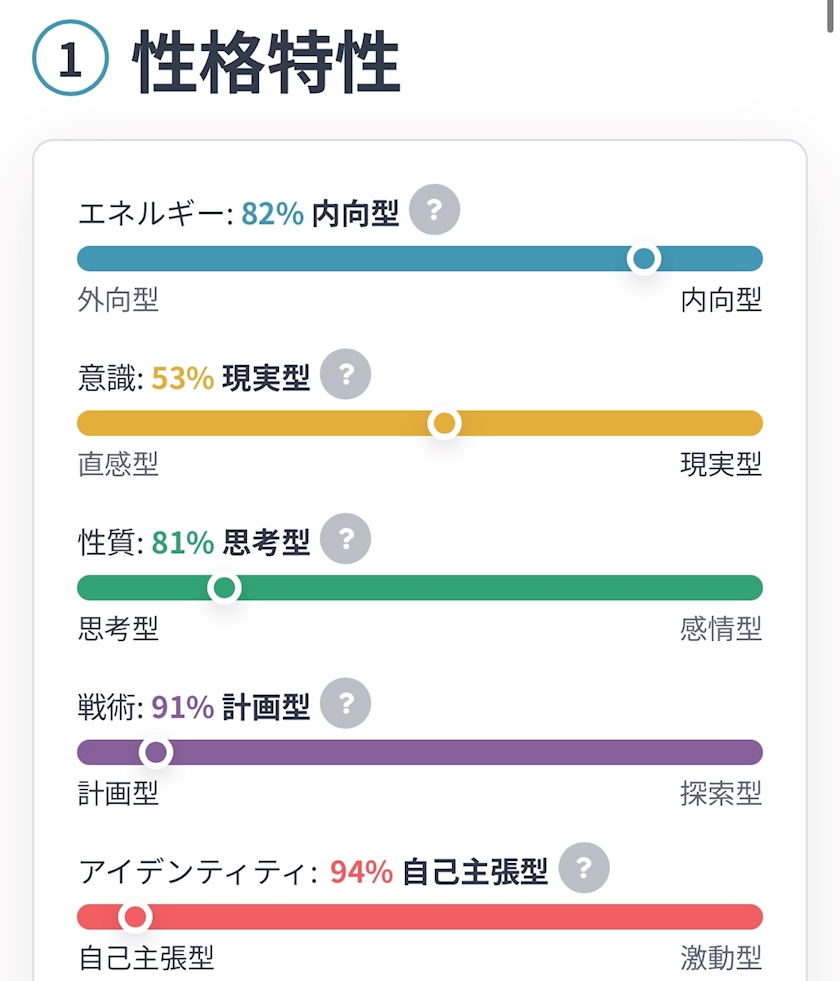Click the 性格特性 section heading

click(266, 61)
